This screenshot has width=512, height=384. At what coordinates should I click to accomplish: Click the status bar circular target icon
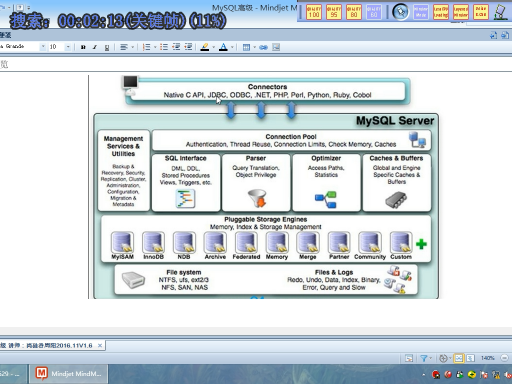coord(443,358)
